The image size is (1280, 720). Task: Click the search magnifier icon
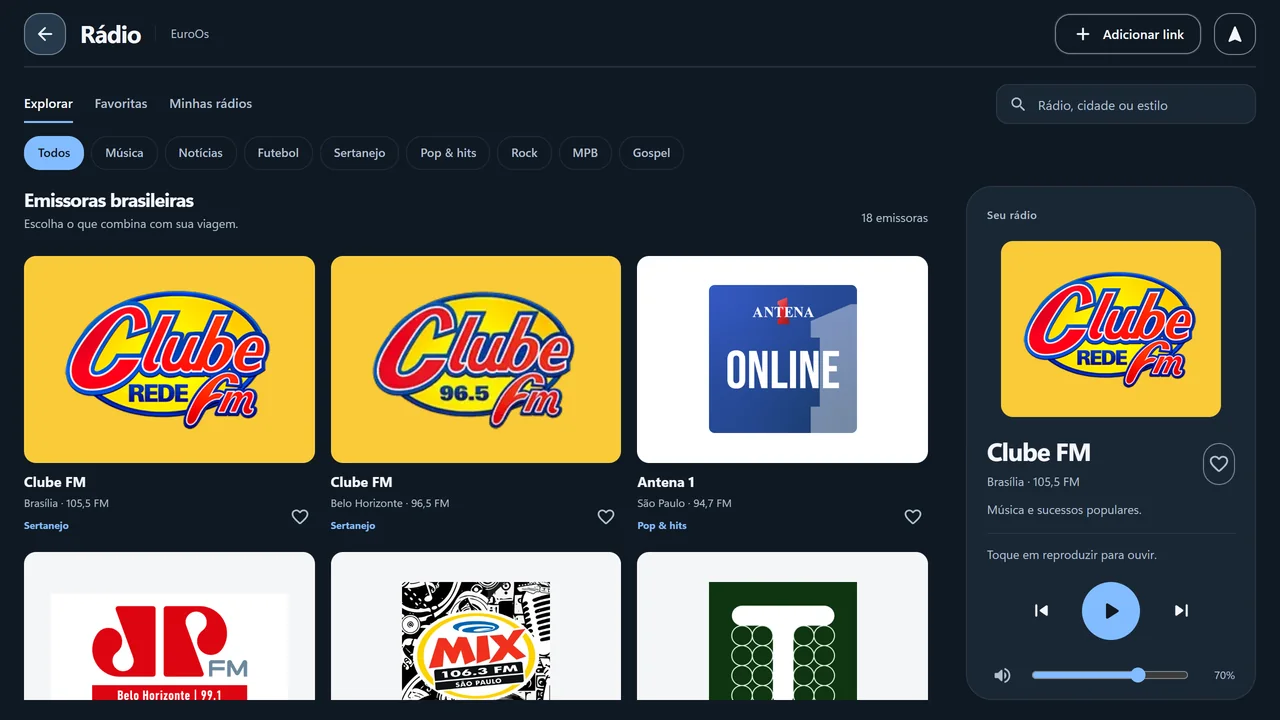tap(1018, 104)
